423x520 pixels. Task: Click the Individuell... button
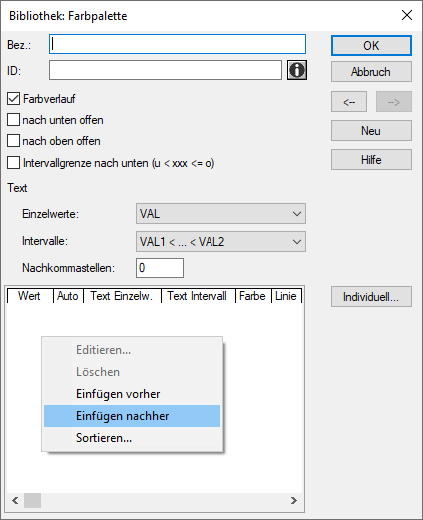click(x=371, y=297)
